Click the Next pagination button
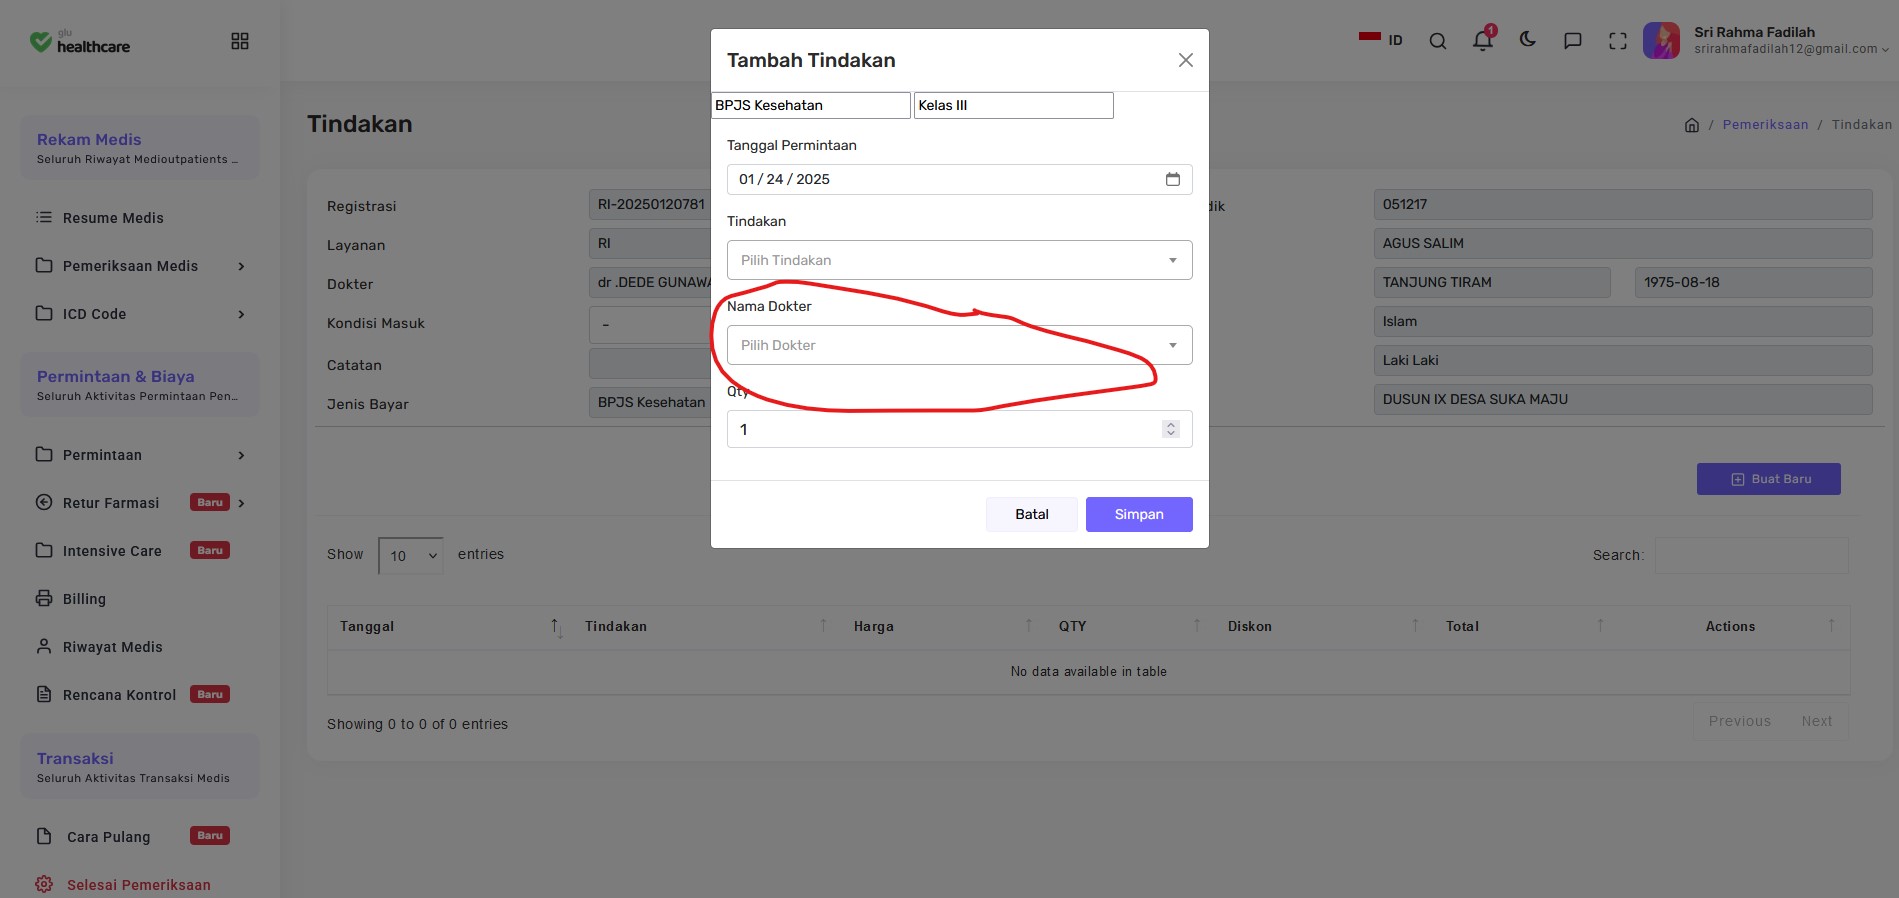Screen dimensions: 1899x898 pos(1817,721)
